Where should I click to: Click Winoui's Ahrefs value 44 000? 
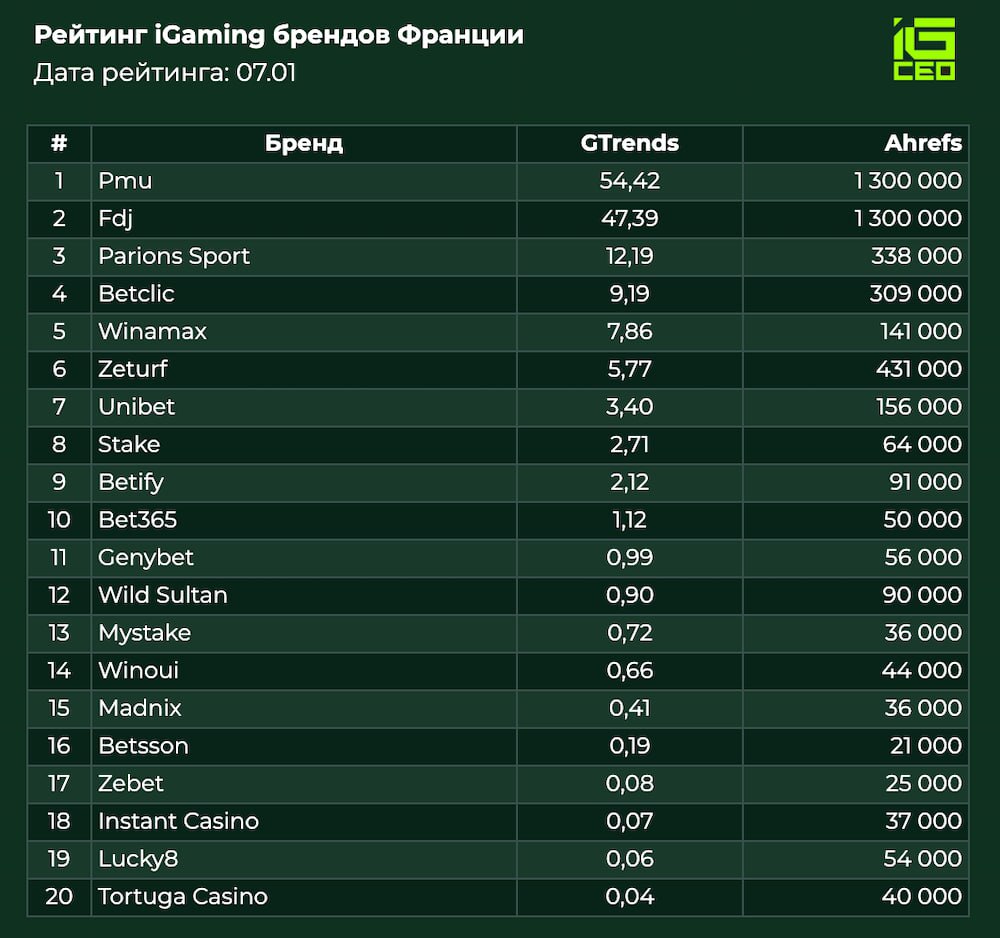921,670
